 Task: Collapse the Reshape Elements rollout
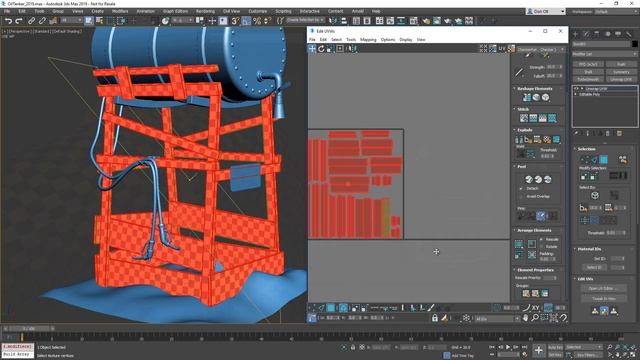click(x=514, y=89)
